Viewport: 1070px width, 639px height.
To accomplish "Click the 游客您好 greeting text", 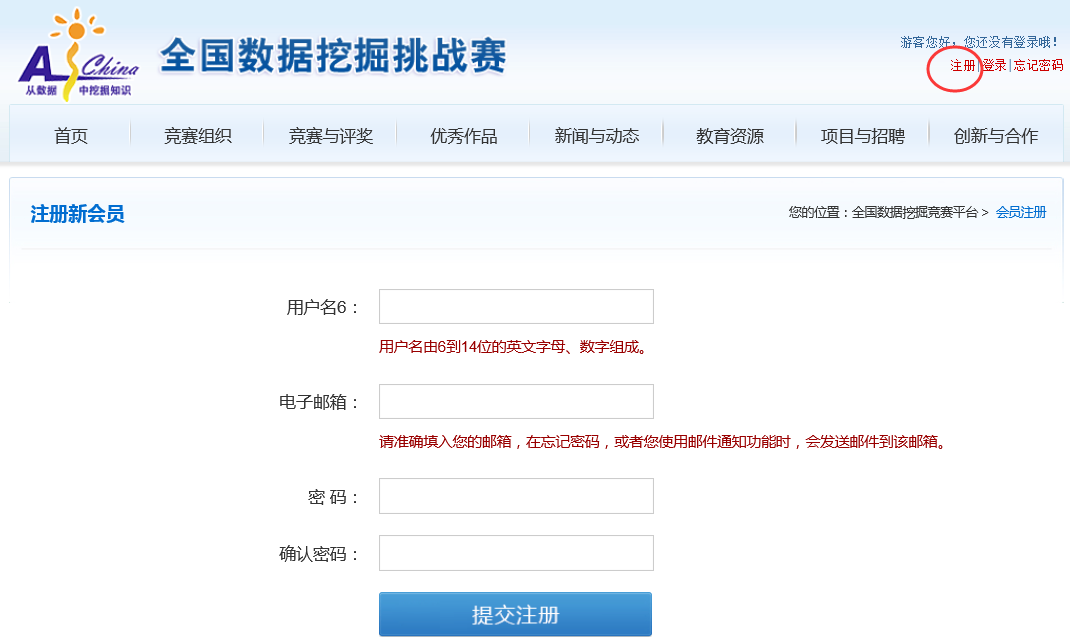I will [x=979, y=42].
